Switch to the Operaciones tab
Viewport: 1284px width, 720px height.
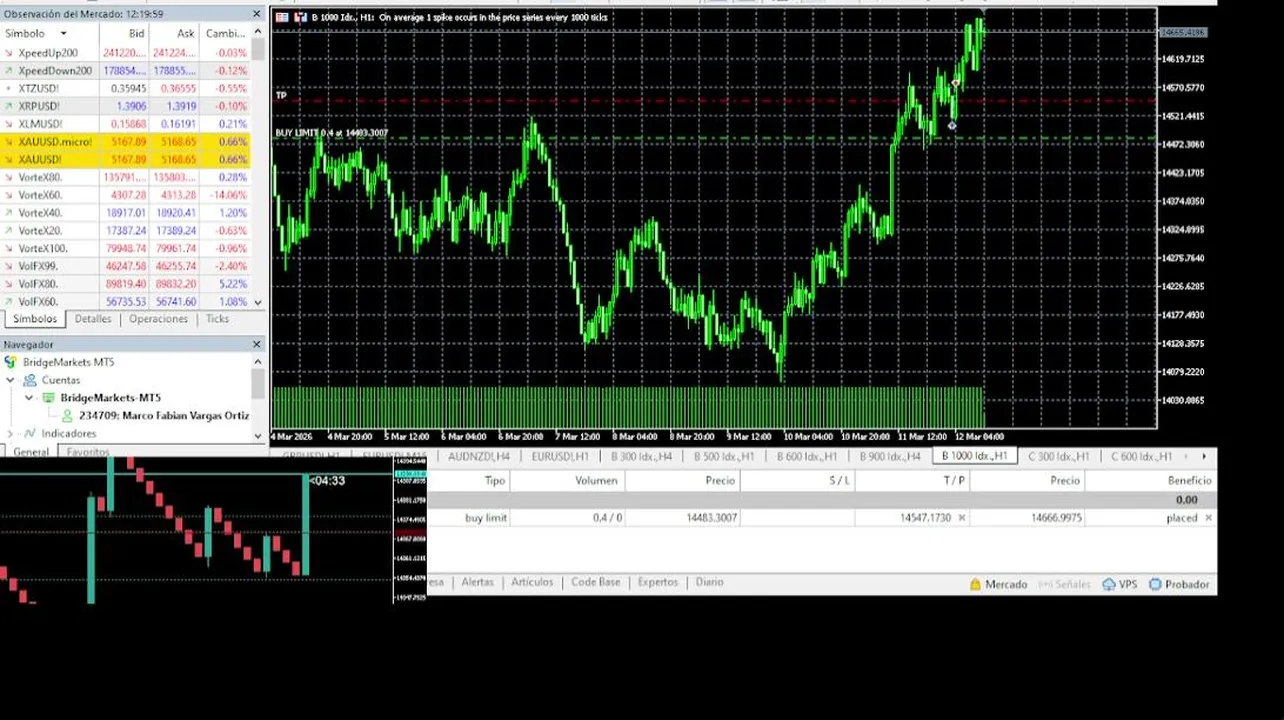pos(158,319)
